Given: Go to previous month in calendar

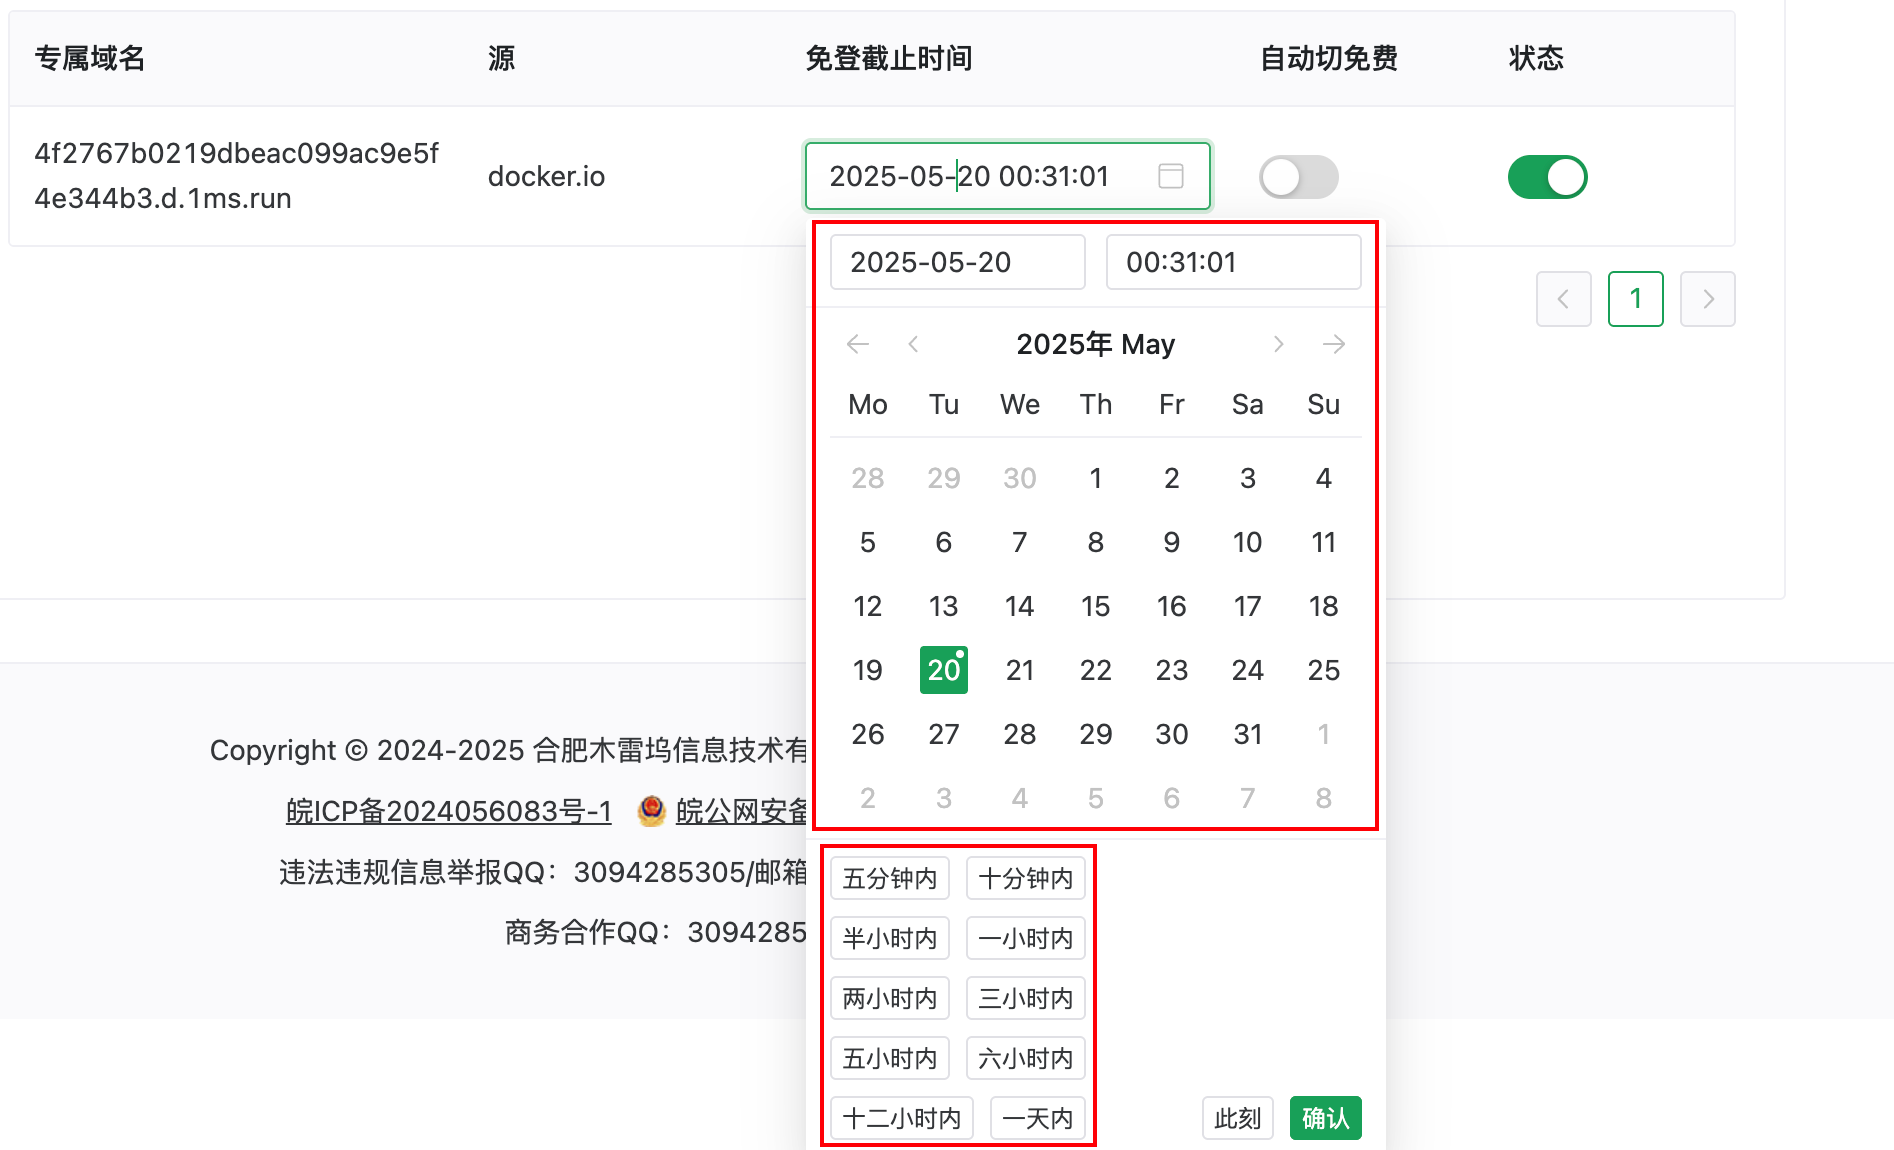Looking at the screenshot, I should tap(913, 344).
